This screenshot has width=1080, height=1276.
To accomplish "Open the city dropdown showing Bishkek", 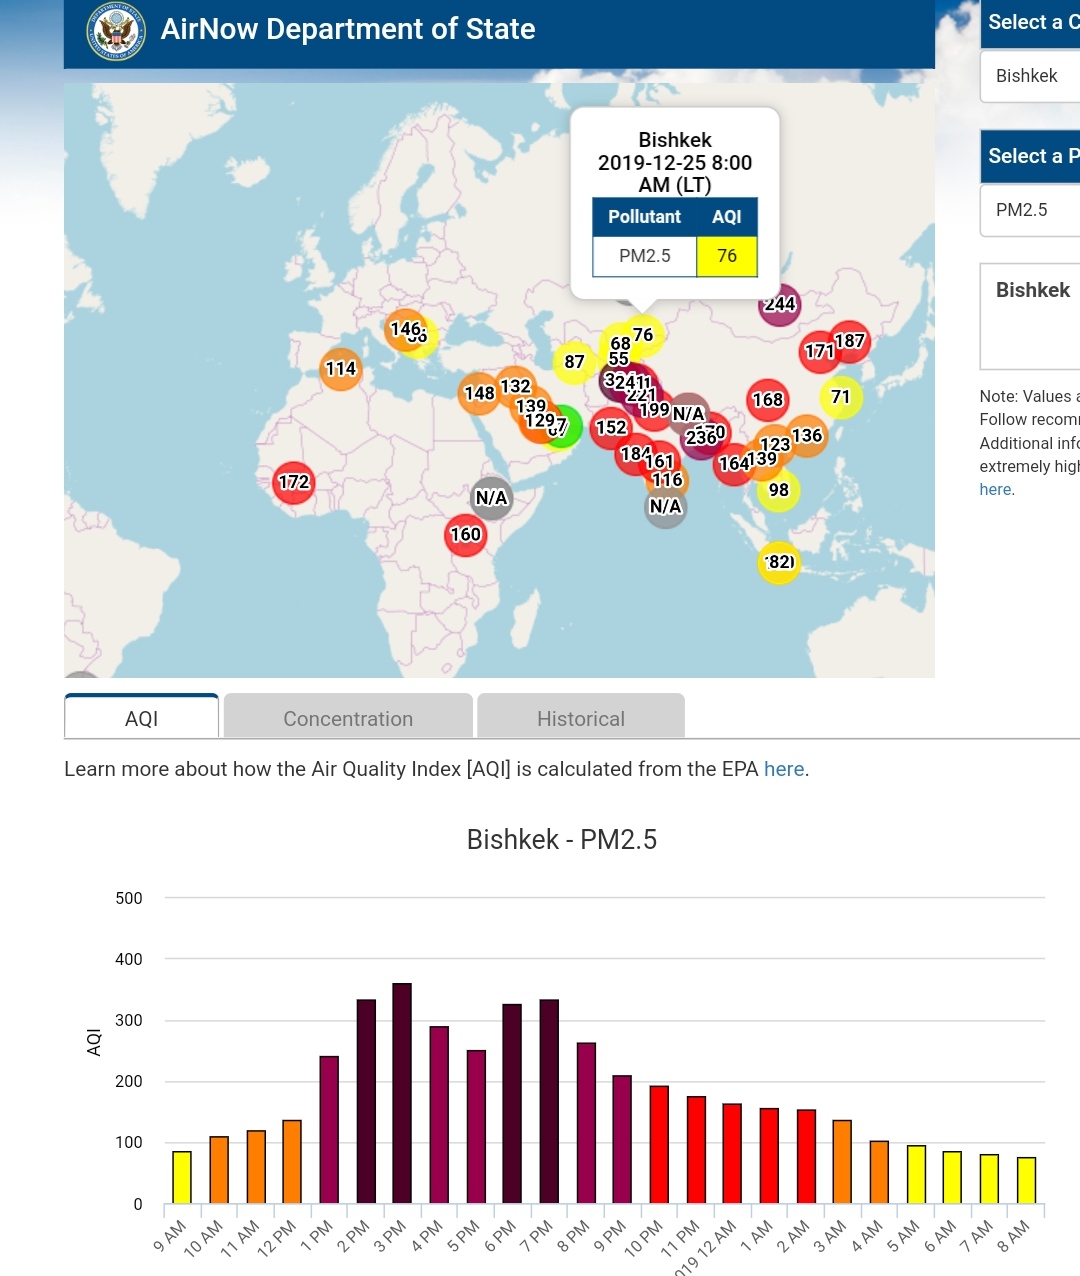I will (x=1030, y=76).
